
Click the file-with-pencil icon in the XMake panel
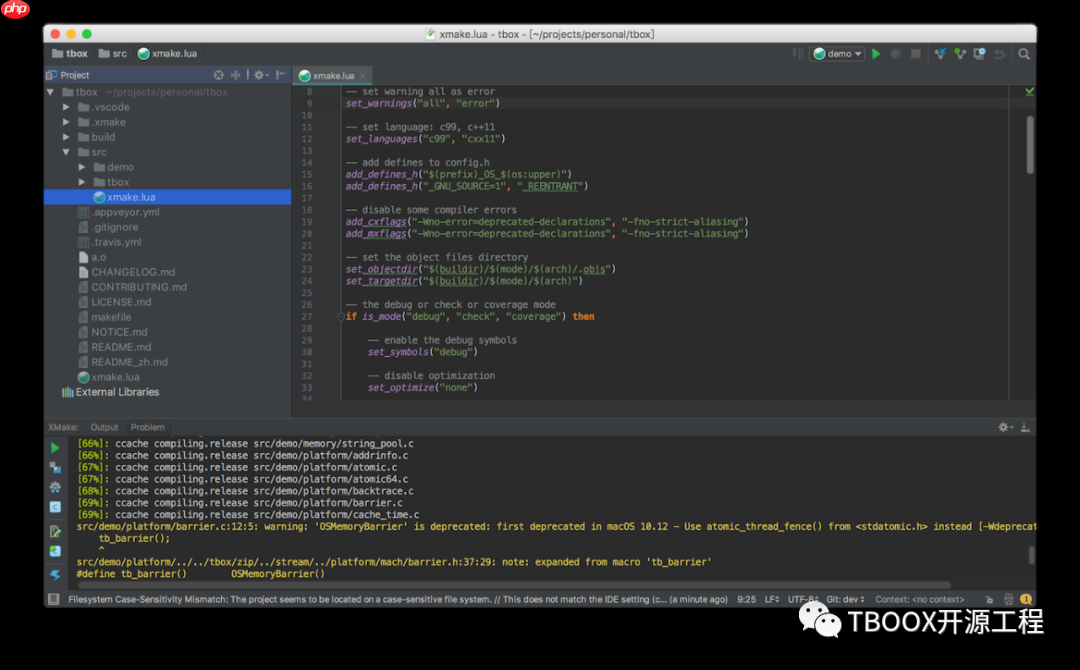55,531
